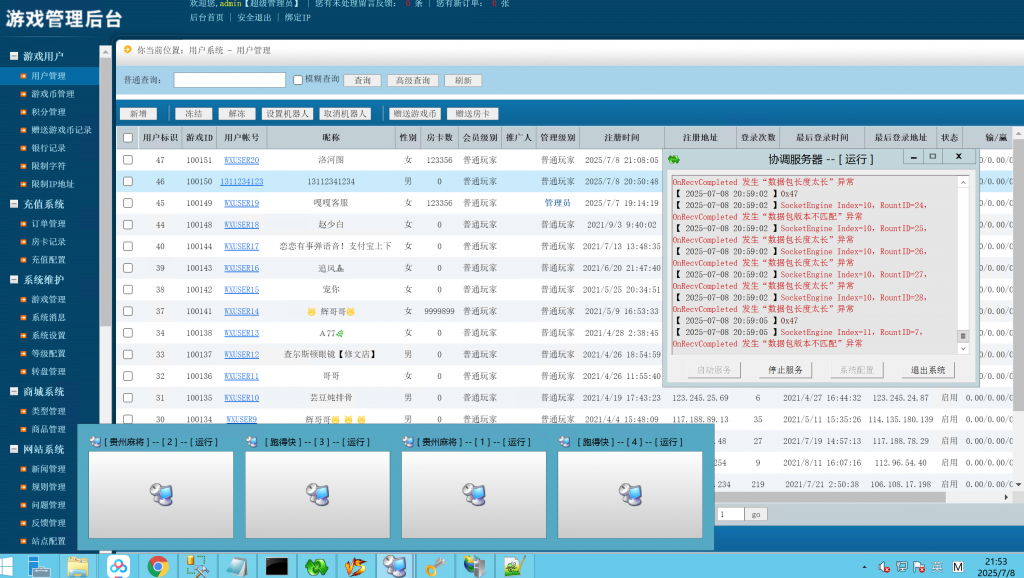Click the Windows Start button
Image resolution: width=1024 pixels, height=578 pixels.
click(x=9, y=566)
